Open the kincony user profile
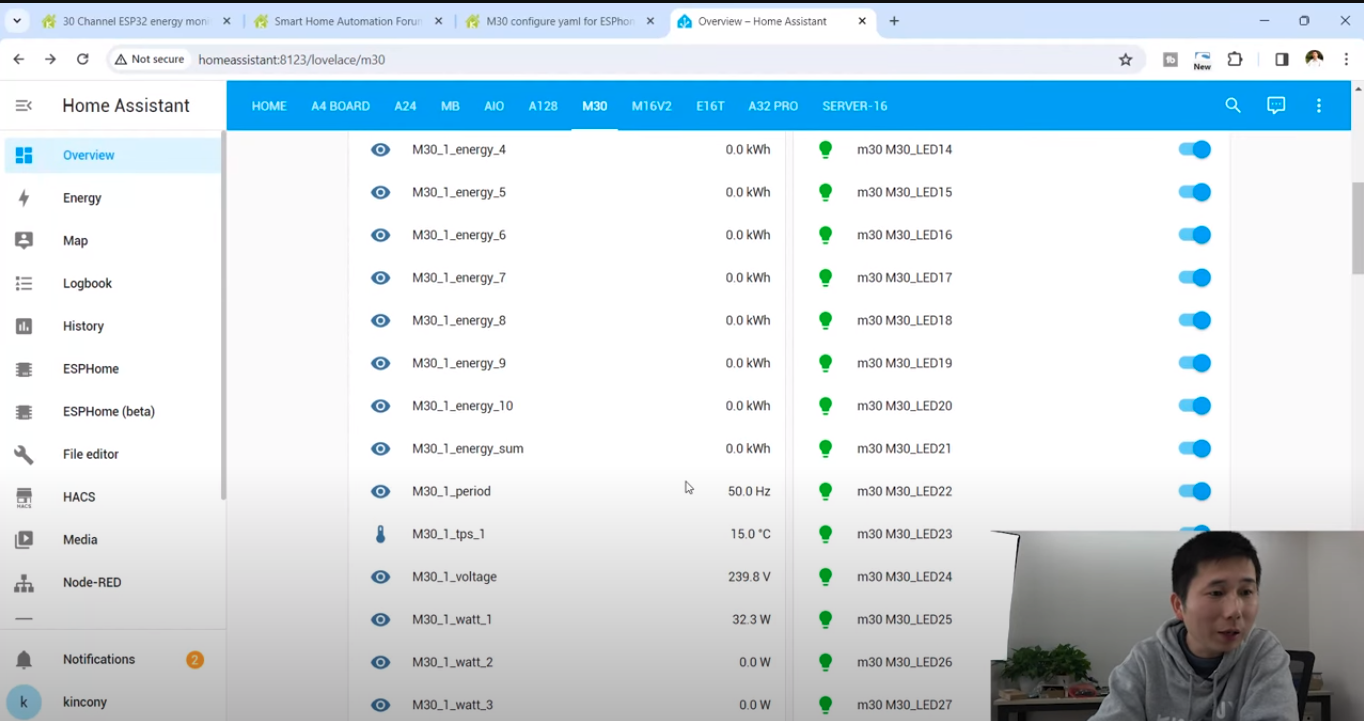Image resolution: width=1364 pixels, height=721 pixels. pyautogui.click(x=85, y=702)
